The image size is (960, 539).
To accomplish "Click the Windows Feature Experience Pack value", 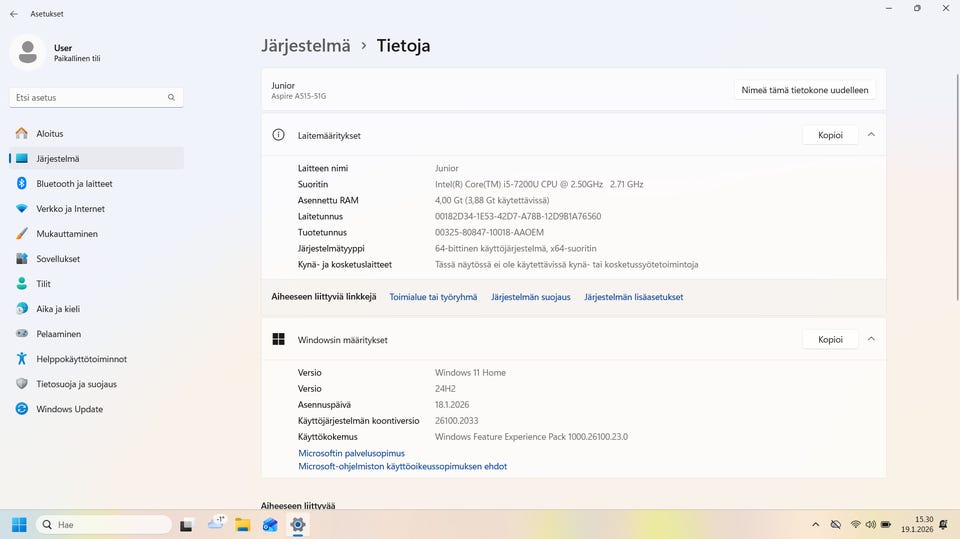I will [x=531, y=437].
